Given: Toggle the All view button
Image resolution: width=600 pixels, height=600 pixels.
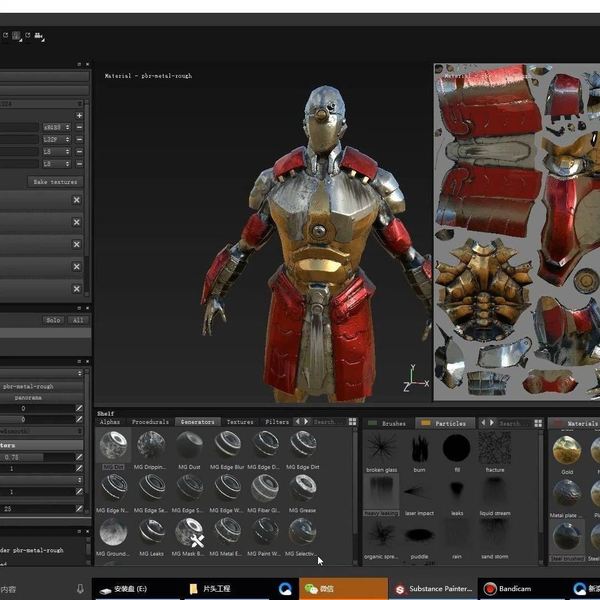Looking at the screenshot, I should pyautogui.click(x=77, y=320).
